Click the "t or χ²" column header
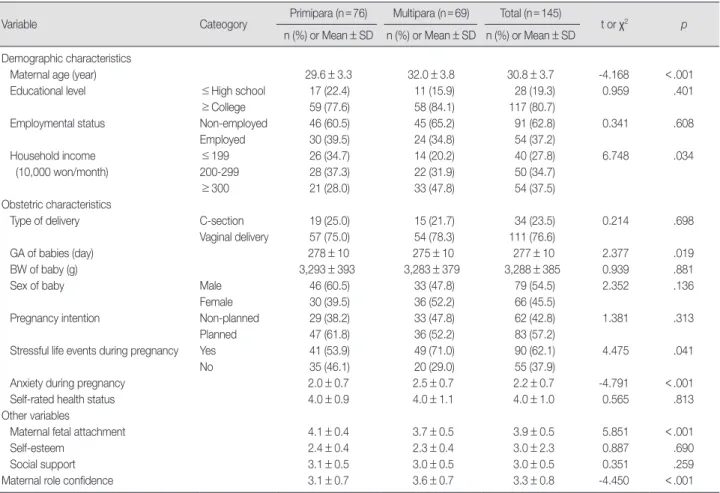The image size is (720, 493). click(614, 24)
